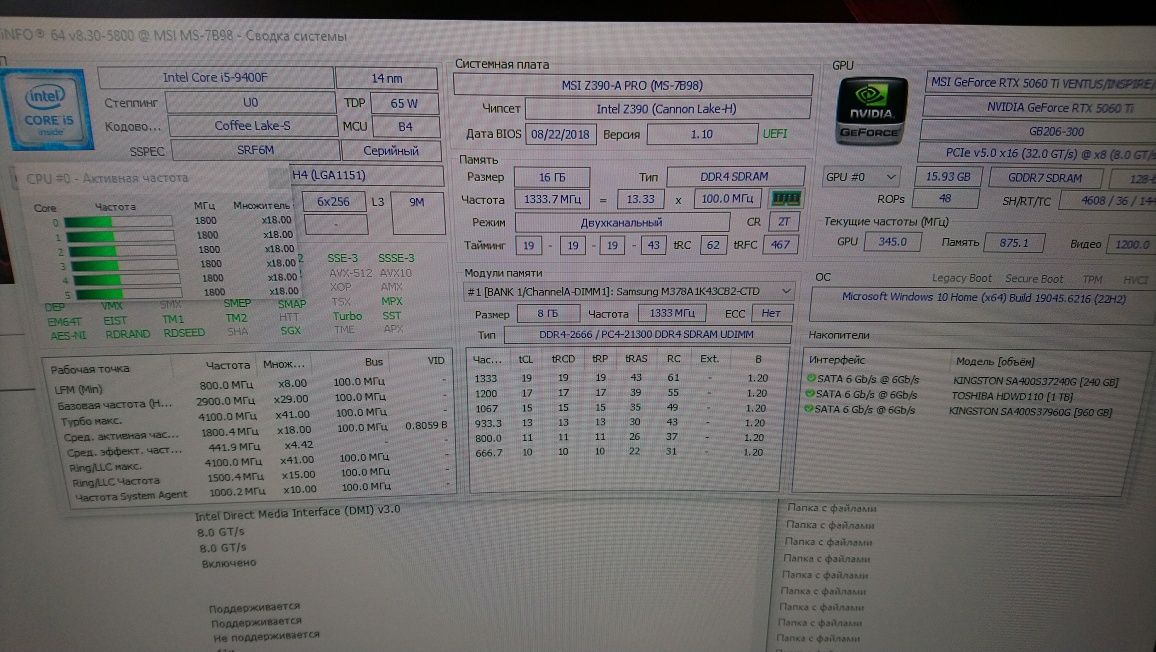Click the RDSEED feature flag
Viewport: 1156px width, 652px height.
coord(184,333)
